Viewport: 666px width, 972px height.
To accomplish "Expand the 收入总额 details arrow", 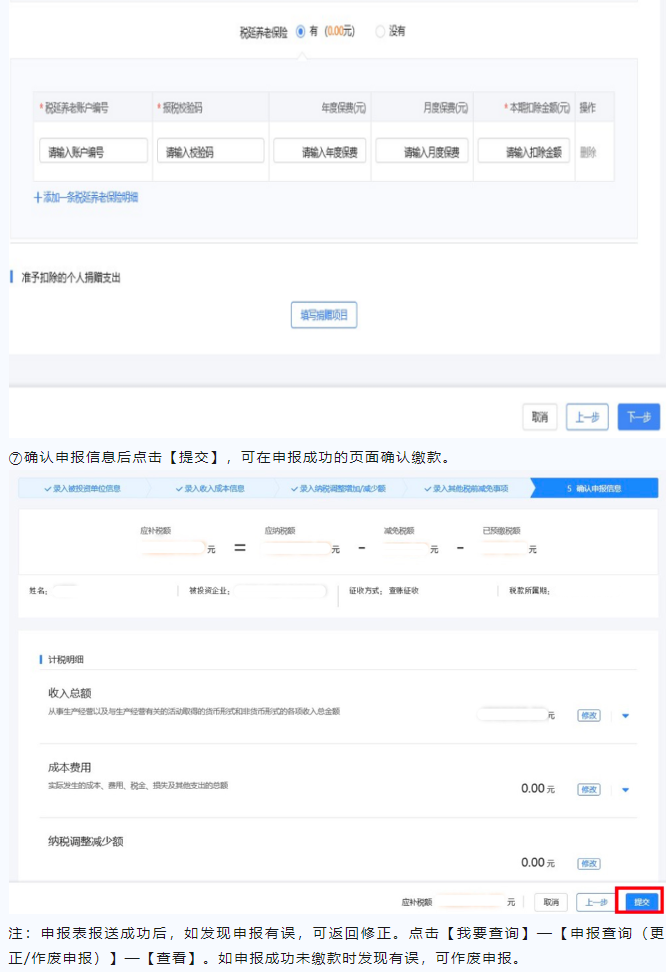I will point(626,716).
